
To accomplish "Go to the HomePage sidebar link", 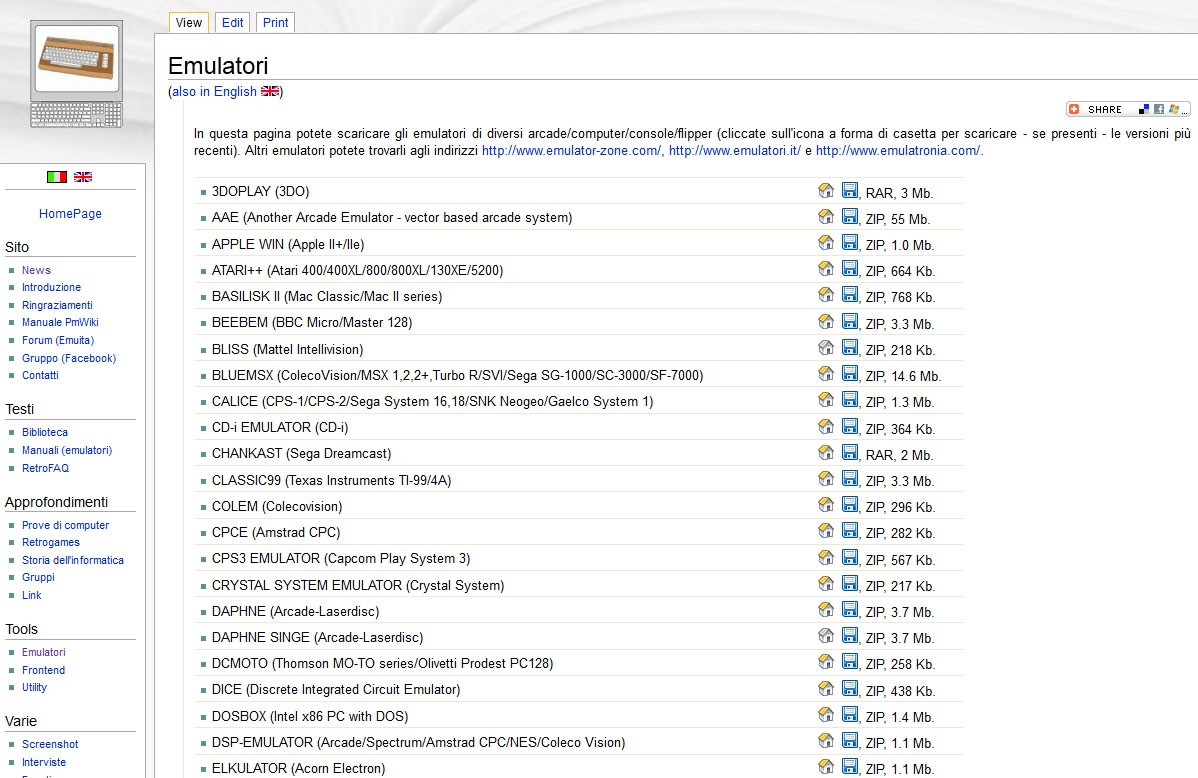I will (x=70, y=213).
